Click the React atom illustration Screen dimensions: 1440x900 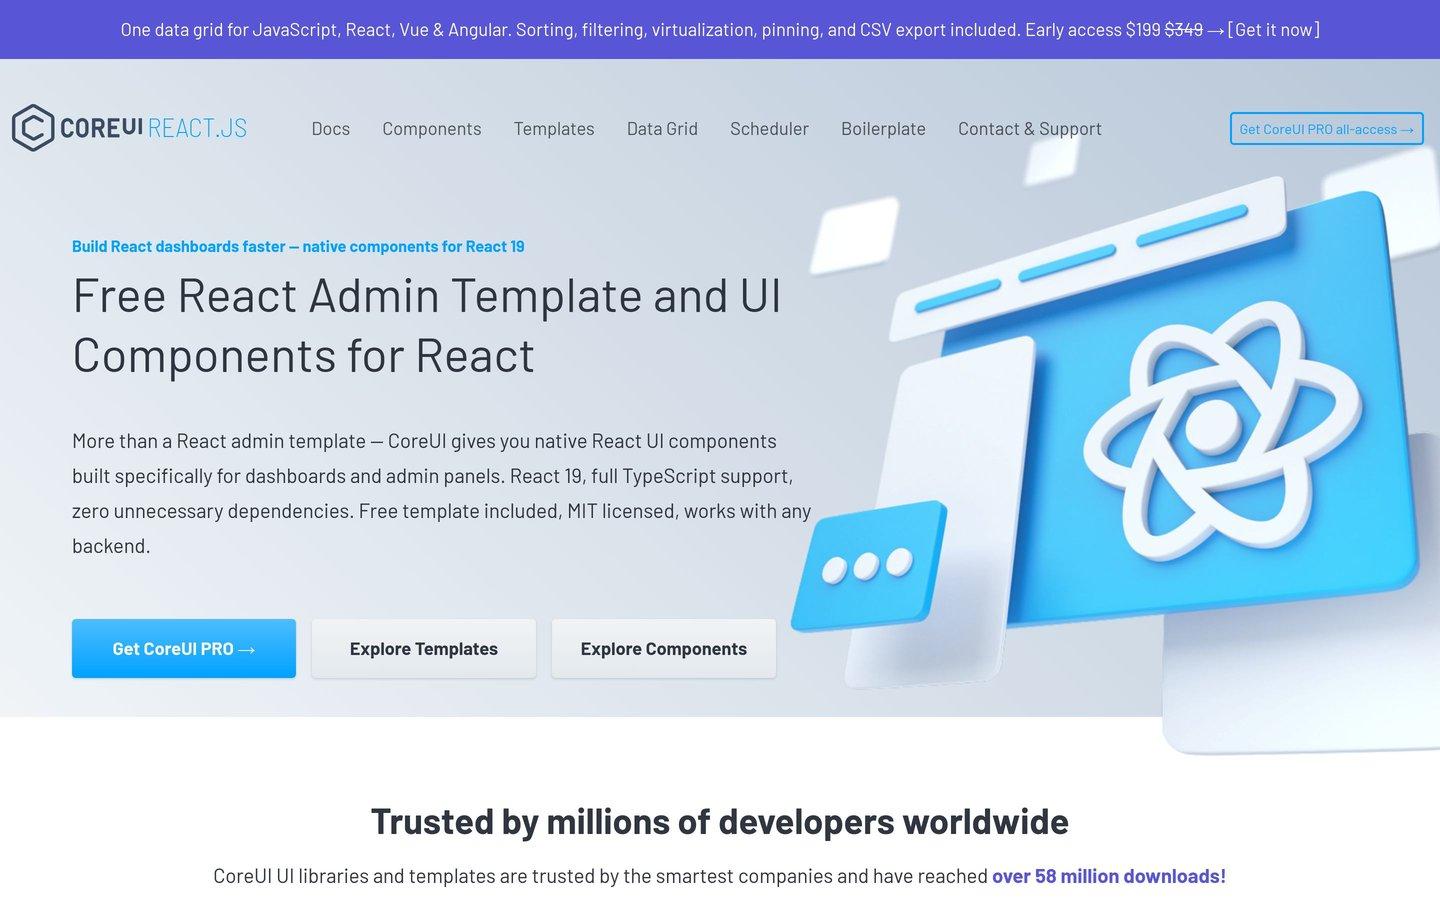coord(1222,429)
